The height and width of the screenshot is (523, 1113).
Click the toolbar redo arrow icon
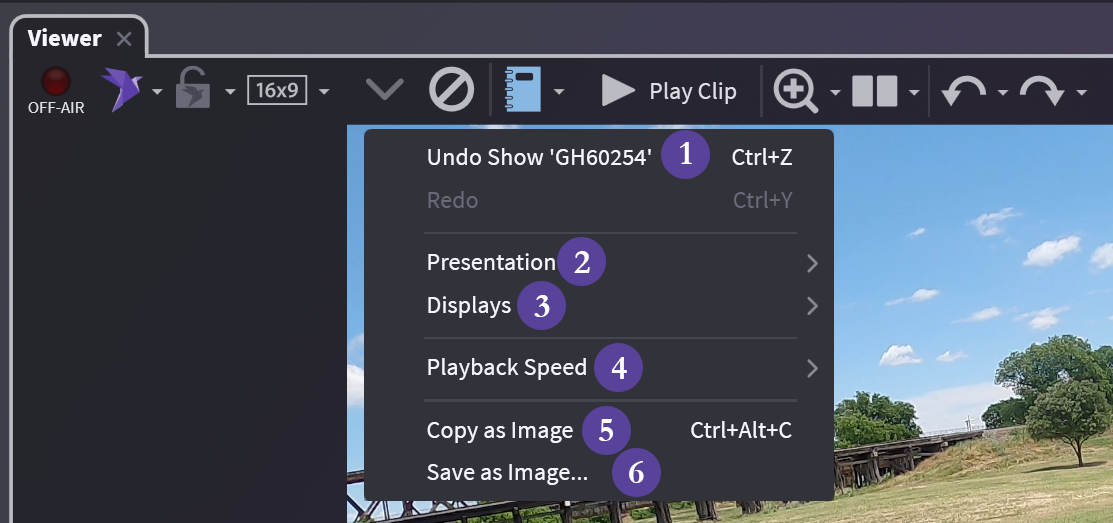pyautogui.click(x=1042, y=91)
